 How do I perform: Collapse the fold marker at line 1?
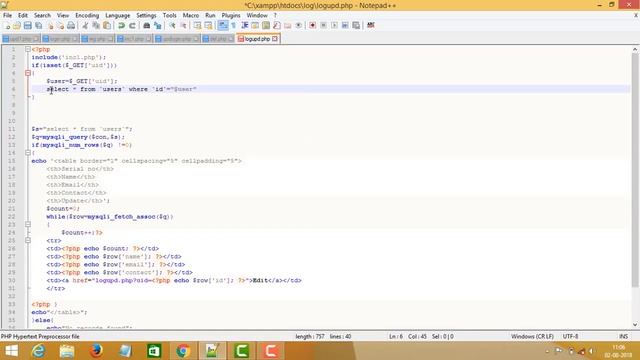click(28, 49)
